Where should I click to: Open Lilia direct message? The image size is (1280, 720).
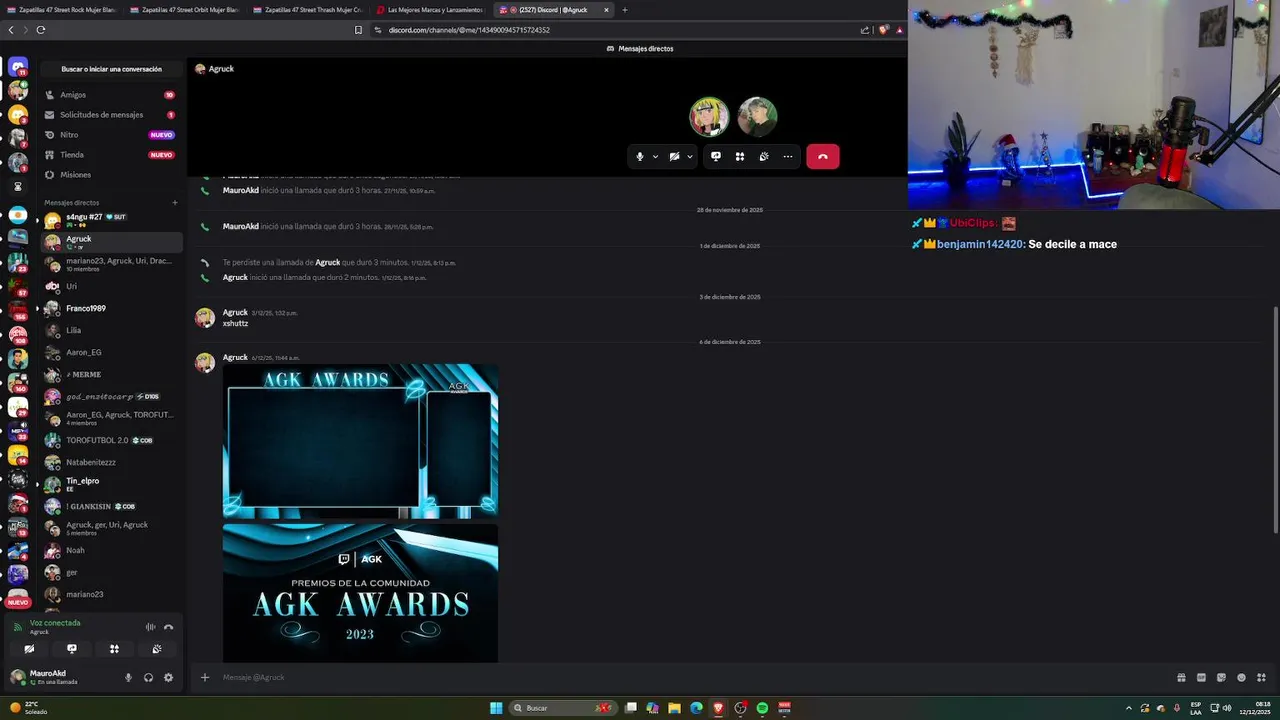coord(111,330)
